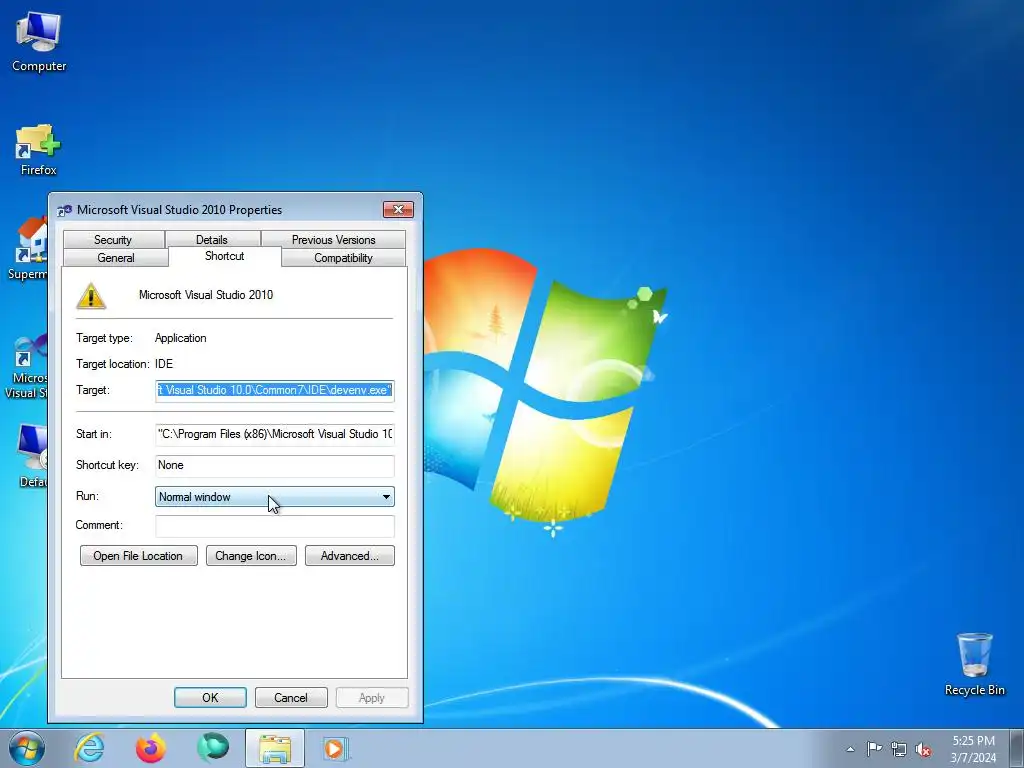The height and width of the screenshot is (768, 1024).
Task: Click into the Comment field
Action: coord(274,526)
